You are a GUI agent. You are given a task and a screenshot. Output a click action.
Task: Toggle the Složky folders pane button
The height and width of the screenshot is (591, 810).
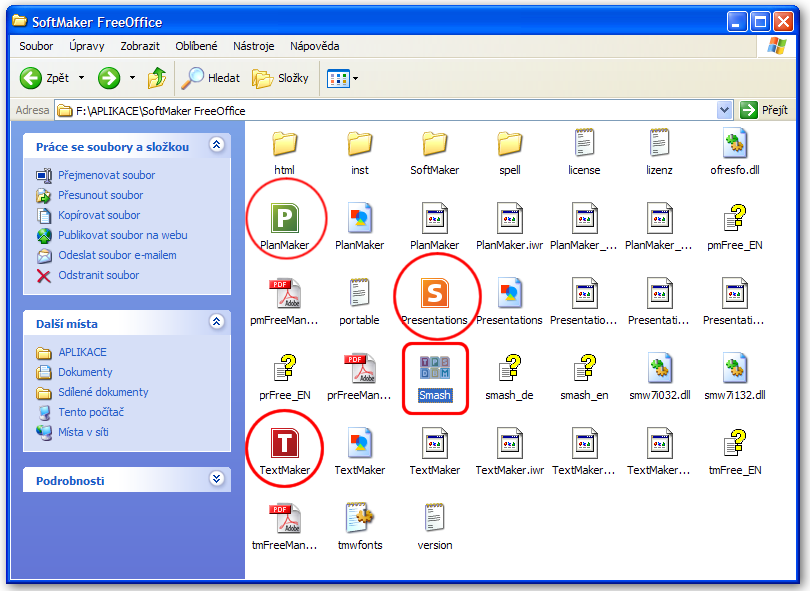pos(281,78)
